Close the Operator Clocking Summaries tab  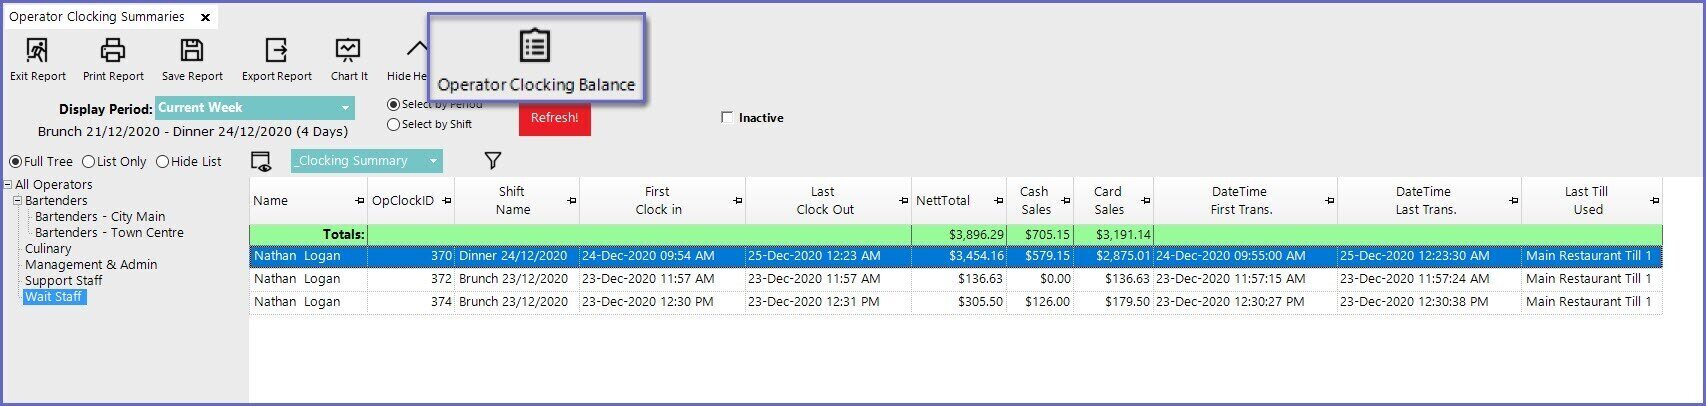(x=205, y=17)
